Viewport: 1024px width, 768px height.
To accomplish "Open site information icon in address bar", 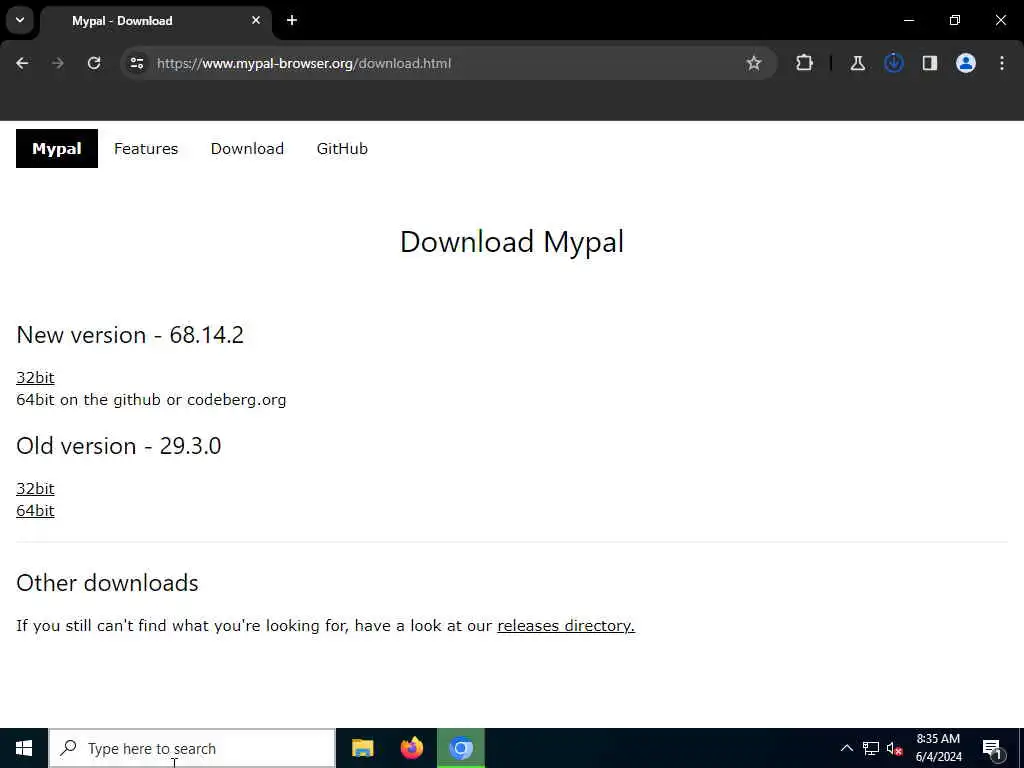I will [136, 63].
